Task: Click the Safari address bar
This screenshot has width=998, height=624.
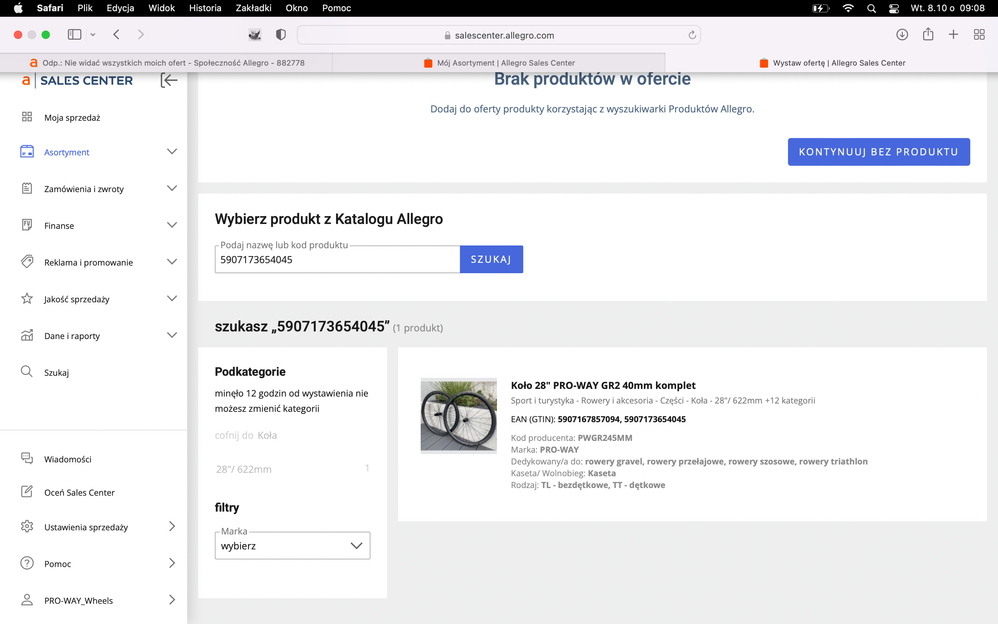Action: click(x=499, y=35)
